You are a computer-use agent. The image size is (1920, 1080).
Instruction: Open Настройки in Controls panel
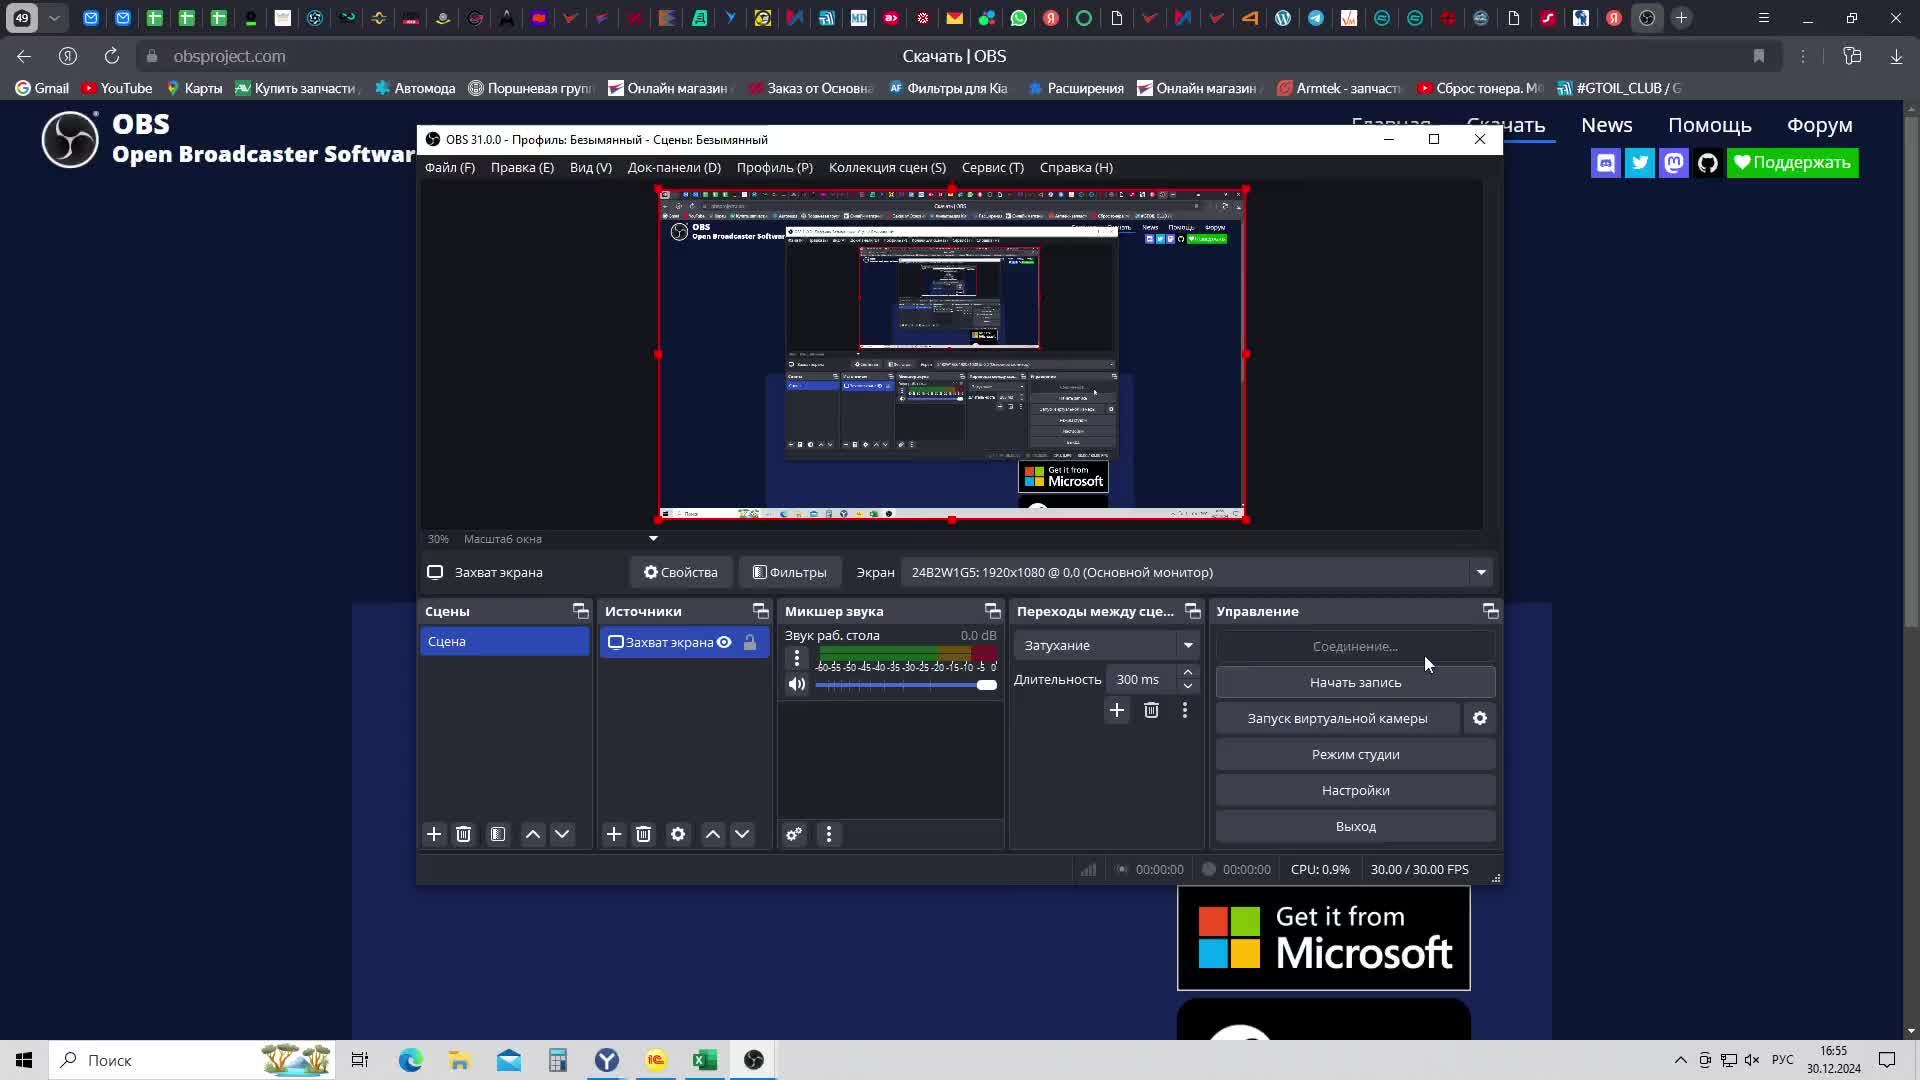click(x=1356, y=790)
